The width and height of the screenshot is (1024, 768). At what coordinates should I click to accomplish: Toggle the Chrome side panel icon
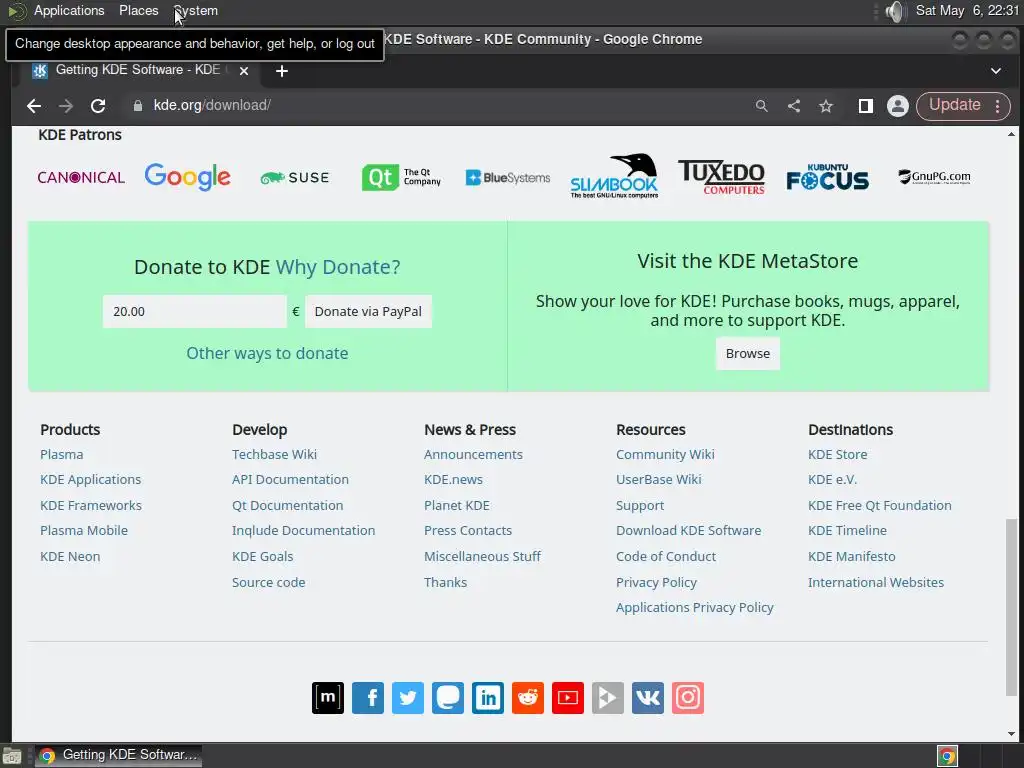click(x=866, y=106)
